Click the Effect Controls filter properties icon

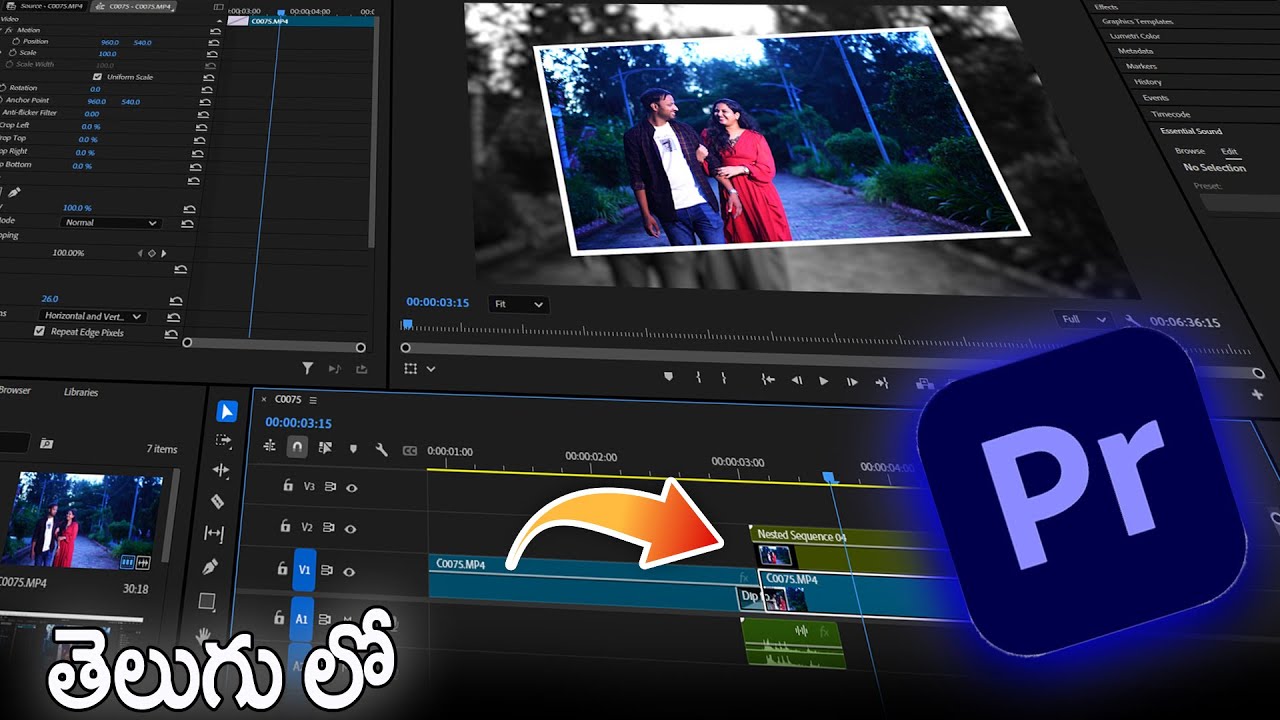(308, 368)
